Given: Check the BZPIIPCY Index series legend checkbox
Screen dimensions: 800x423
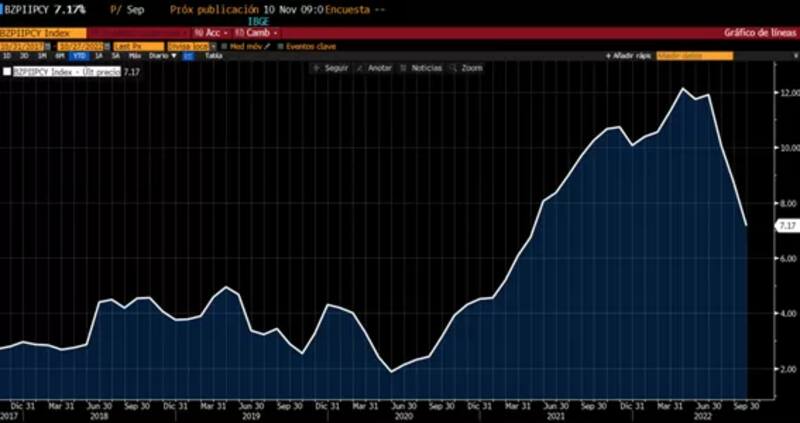Looking at the screenshot, I should pos(7,72).
